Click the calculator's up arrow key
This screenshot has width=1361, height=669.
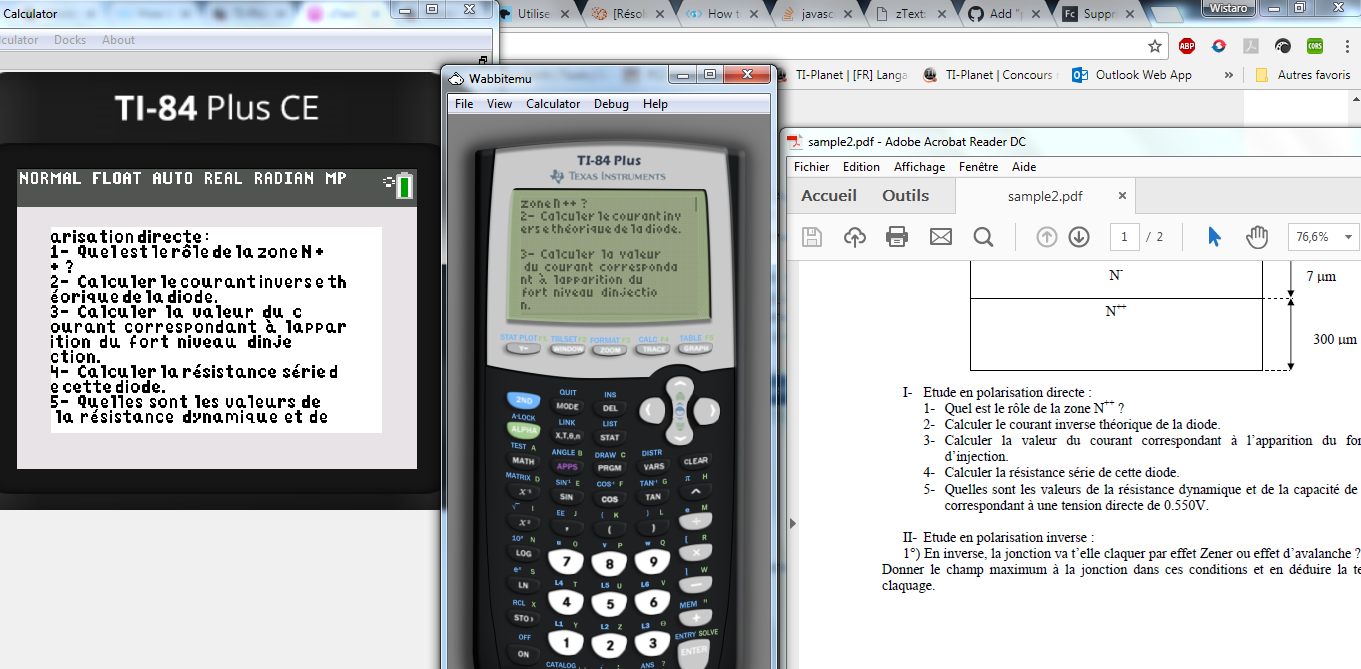pos(680,387)
